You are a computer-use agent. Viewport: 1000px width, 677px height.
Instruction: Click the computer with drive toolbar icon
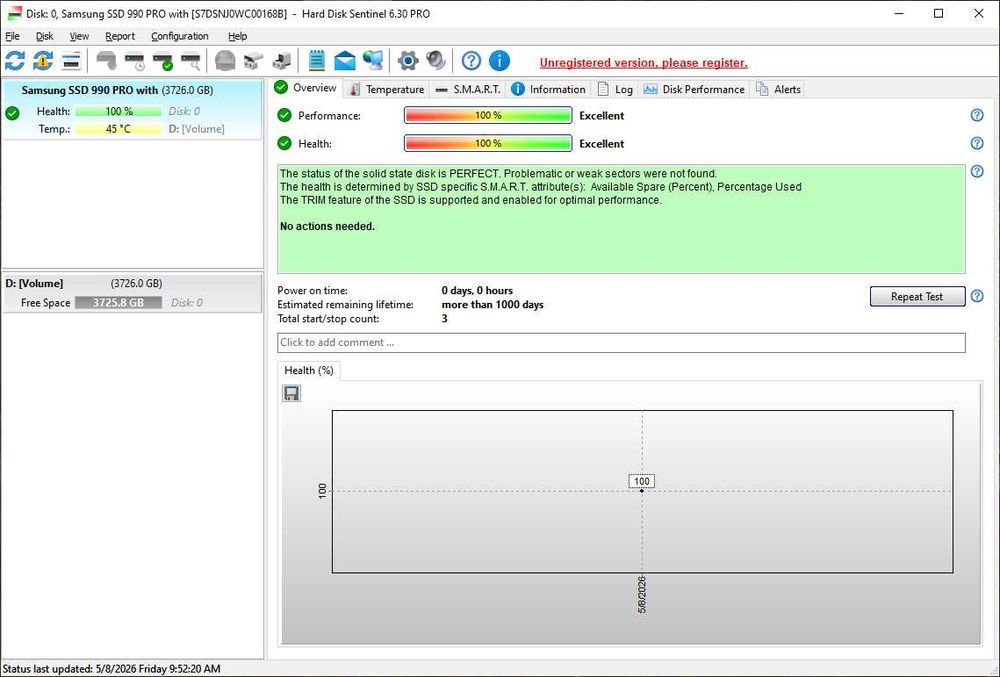tap(281, 61)
